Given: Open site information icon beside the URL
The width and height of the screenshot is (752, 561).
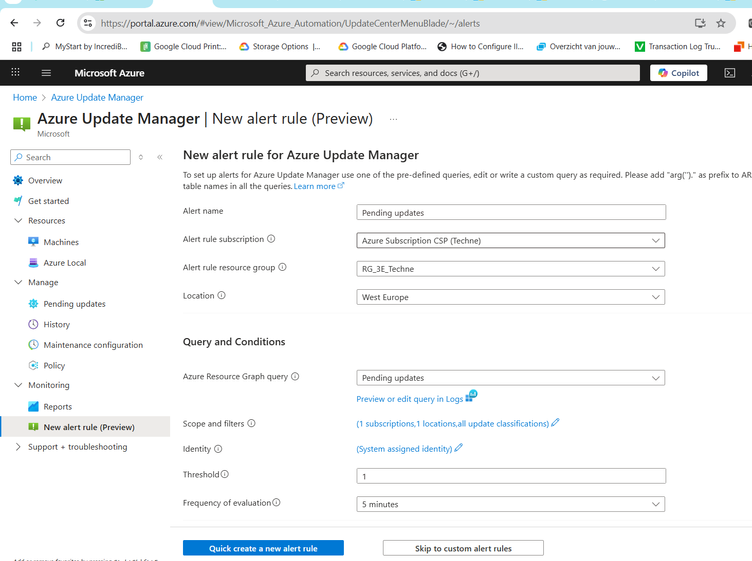Looking at the screenshot, I should 87,23.
